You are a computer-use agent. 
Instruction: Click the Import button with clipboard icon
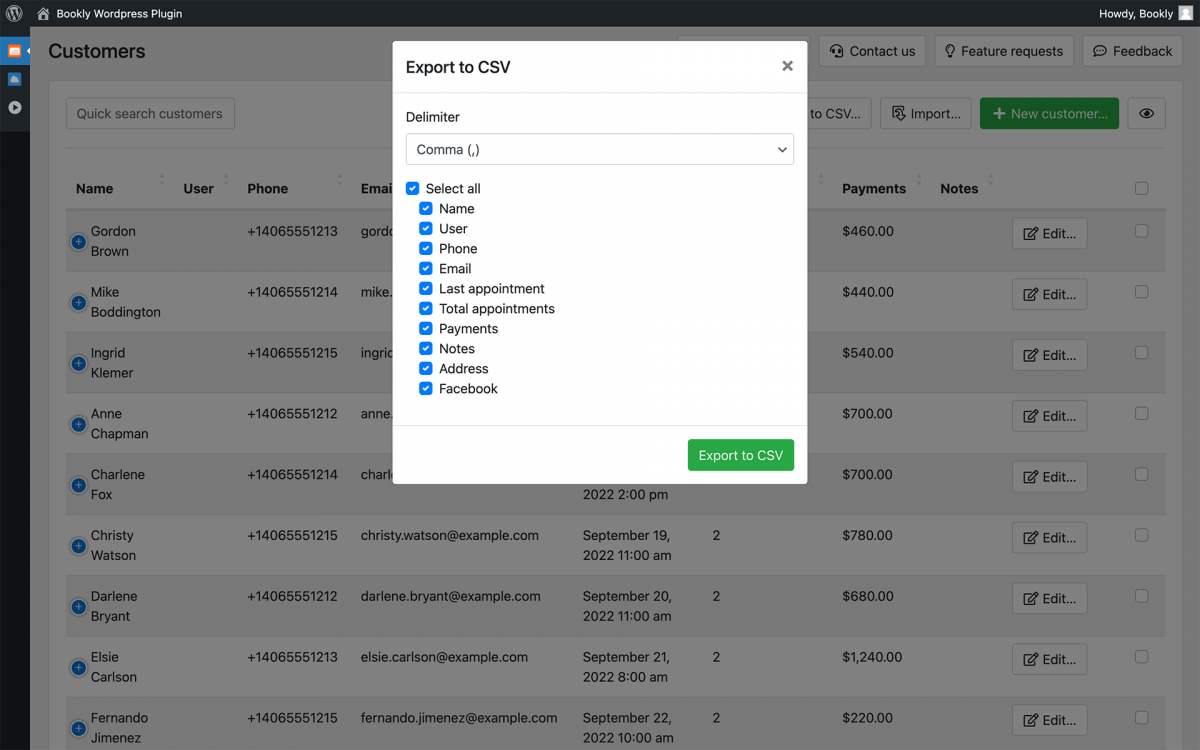click(x=925, y=113)
